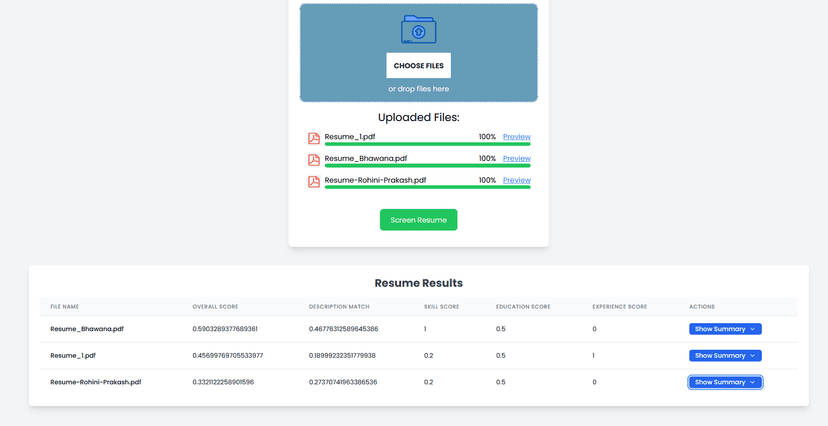Click the Resume_1.pdf upload progress bar
The width and height of the screenshot is (828, 426).
click(427, 145)
